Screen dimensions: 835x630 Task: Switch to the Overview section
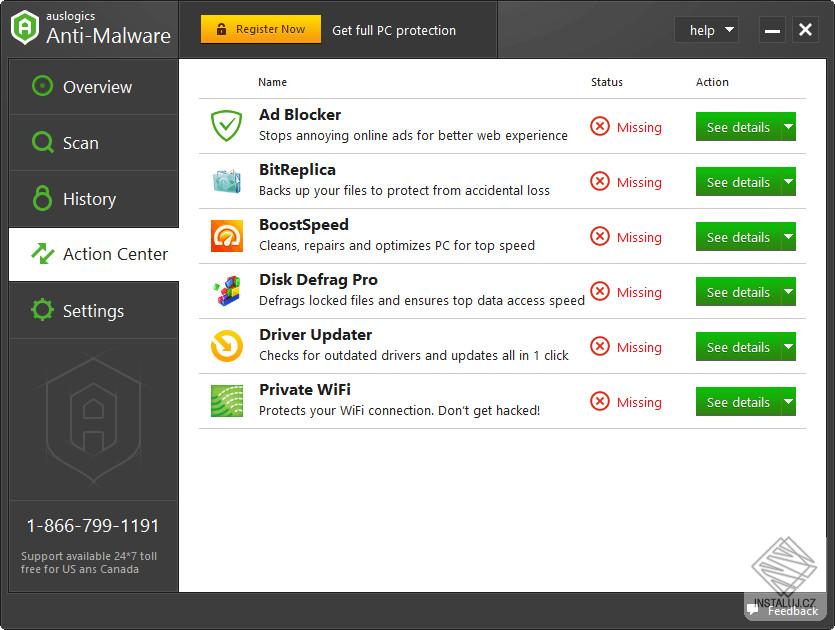(95, 87)
